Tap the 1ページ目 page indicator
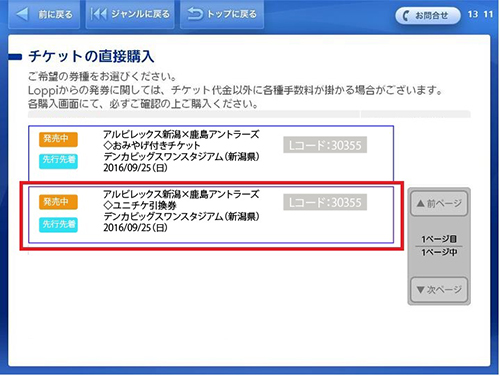Viewport: 500px width, 376px height. [x=439, y=239]
